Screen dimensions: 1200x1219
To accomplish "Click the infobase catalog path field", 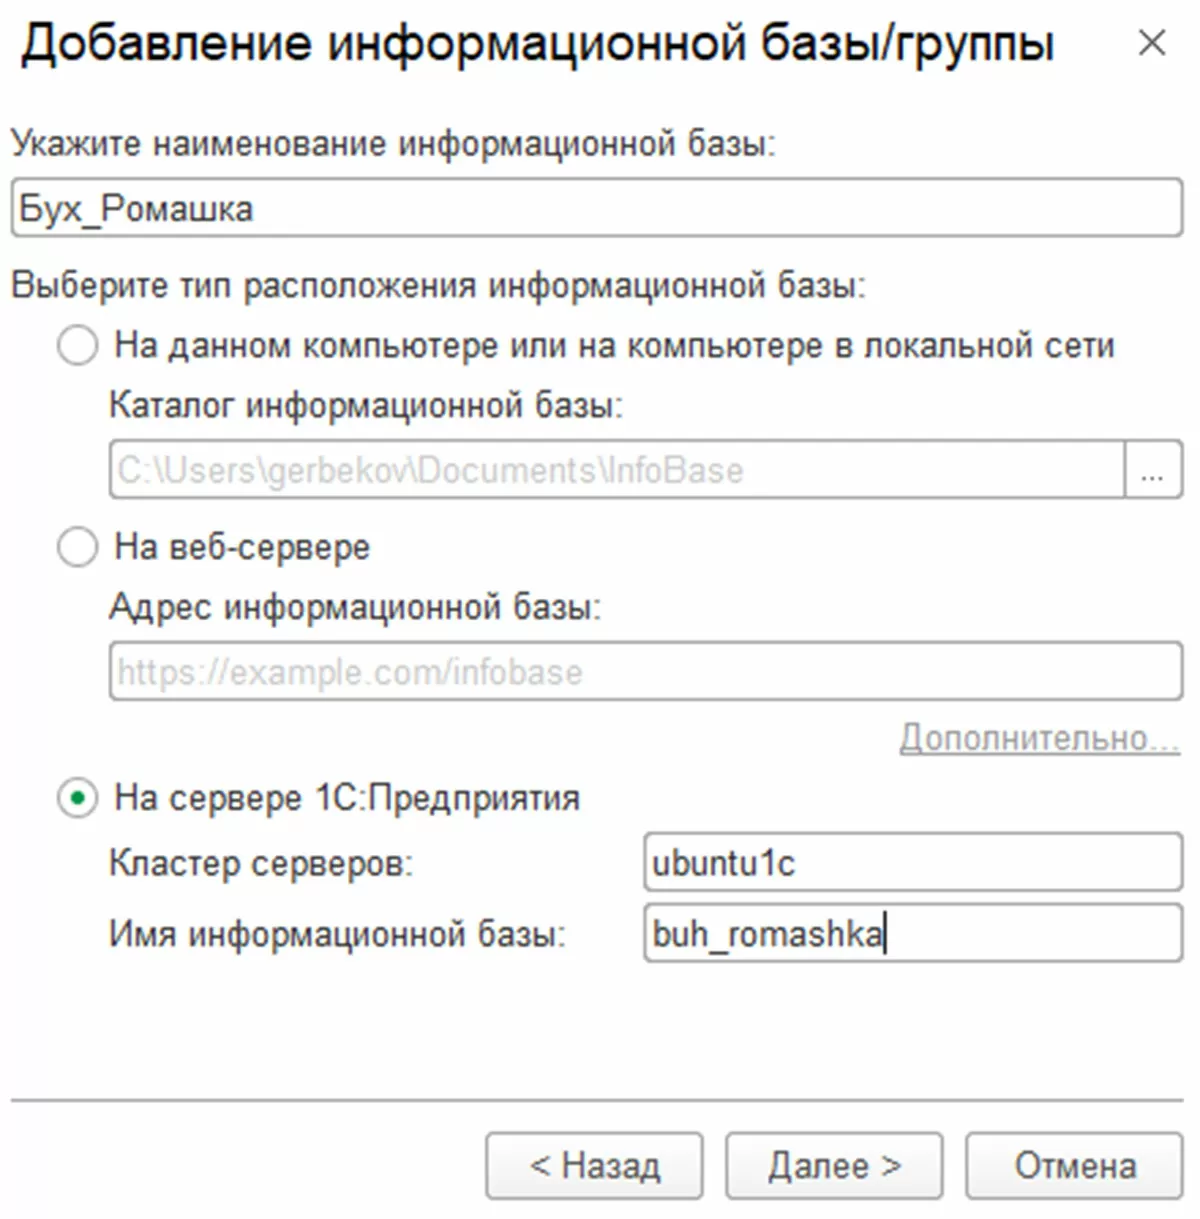I will point(616,470).
